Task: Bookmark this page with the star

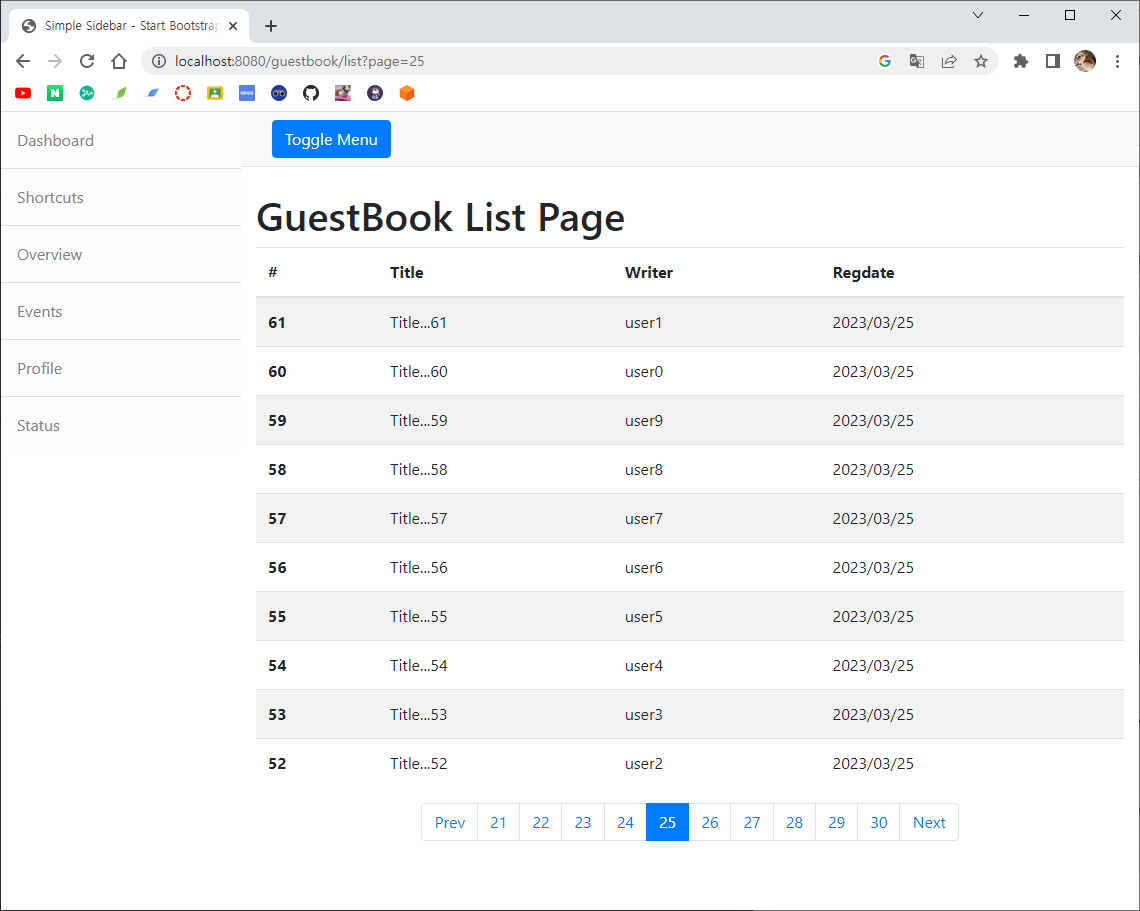Action: click(x=981, y=61)
